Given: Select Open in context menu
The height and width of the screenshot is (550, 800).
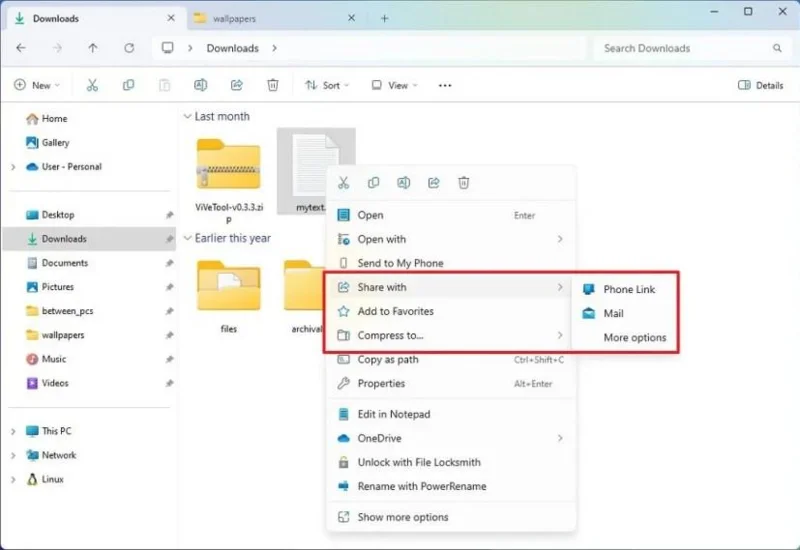Looking at the screenshot, I should click(x=451, y=215).
